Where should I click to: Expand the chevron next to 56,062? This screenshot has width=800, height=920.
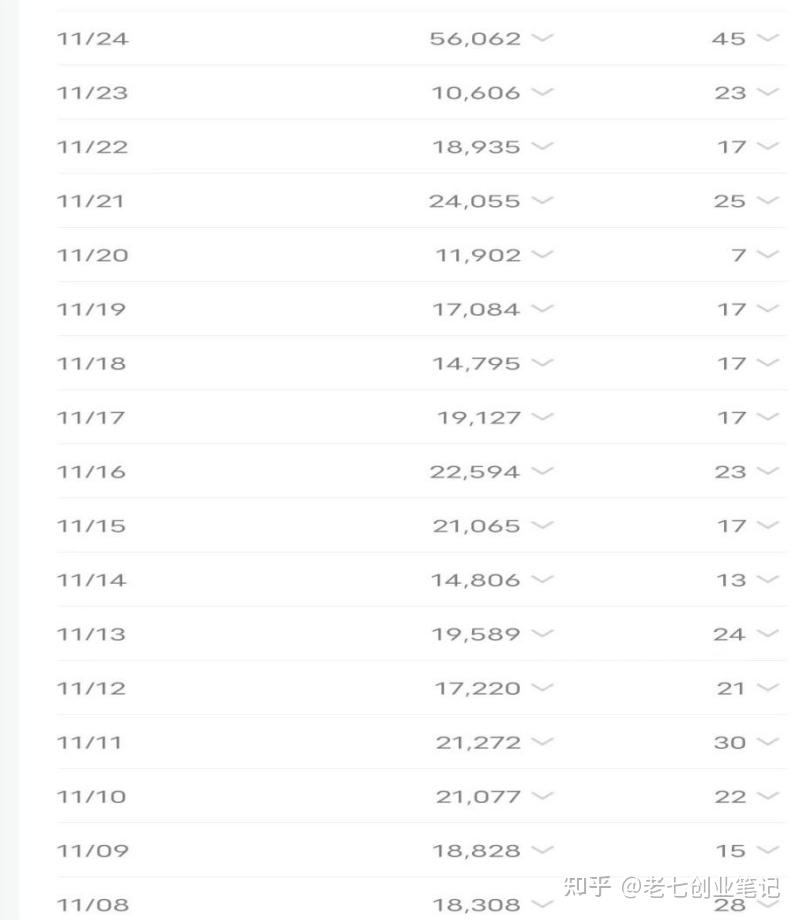[542, 38]
